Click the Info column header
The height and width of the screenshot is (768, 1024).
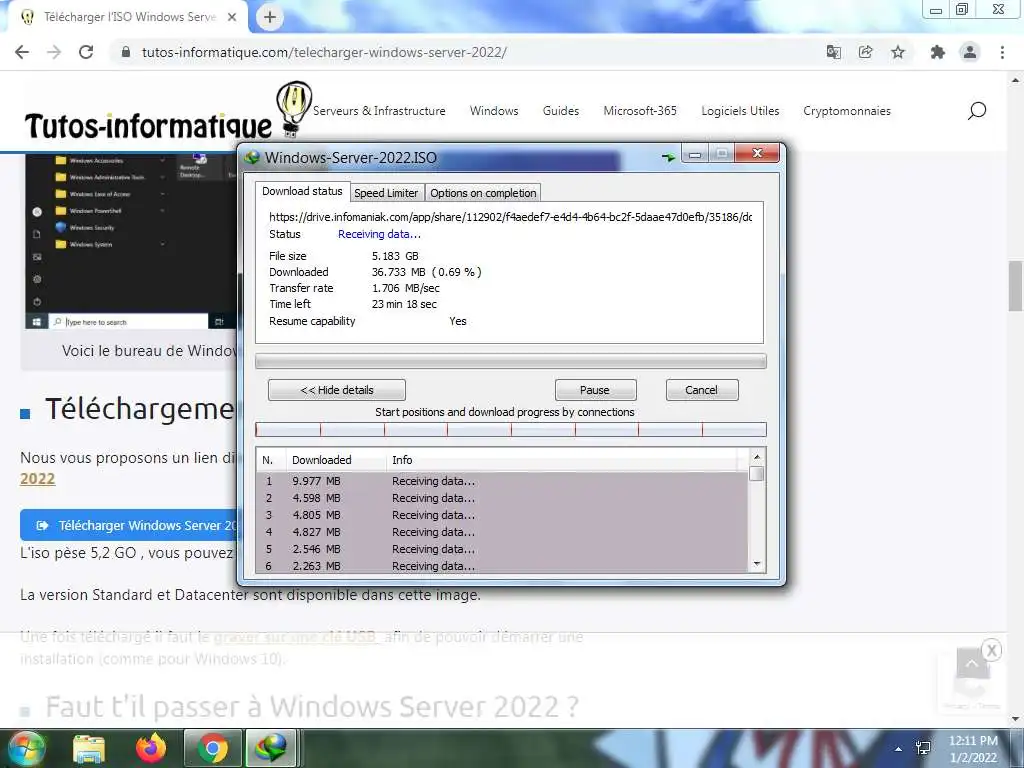point(562,460)
